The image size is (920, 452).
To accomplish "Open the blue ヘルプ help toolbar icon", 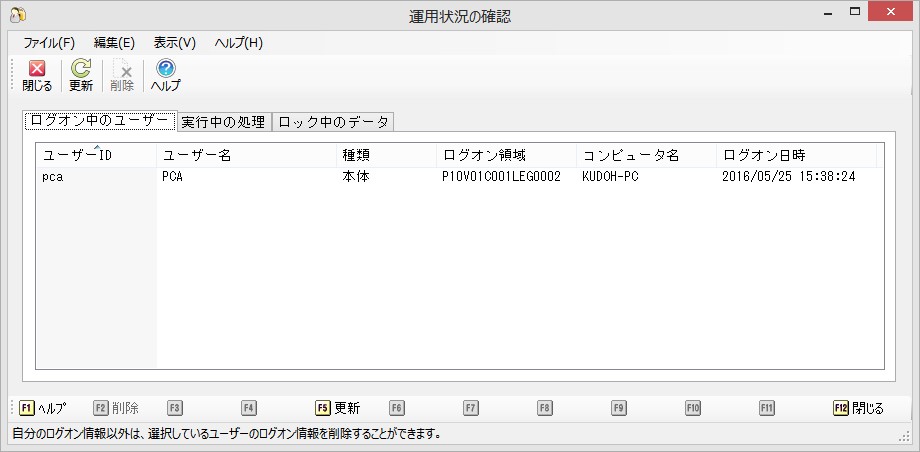I will click(166, 70).
